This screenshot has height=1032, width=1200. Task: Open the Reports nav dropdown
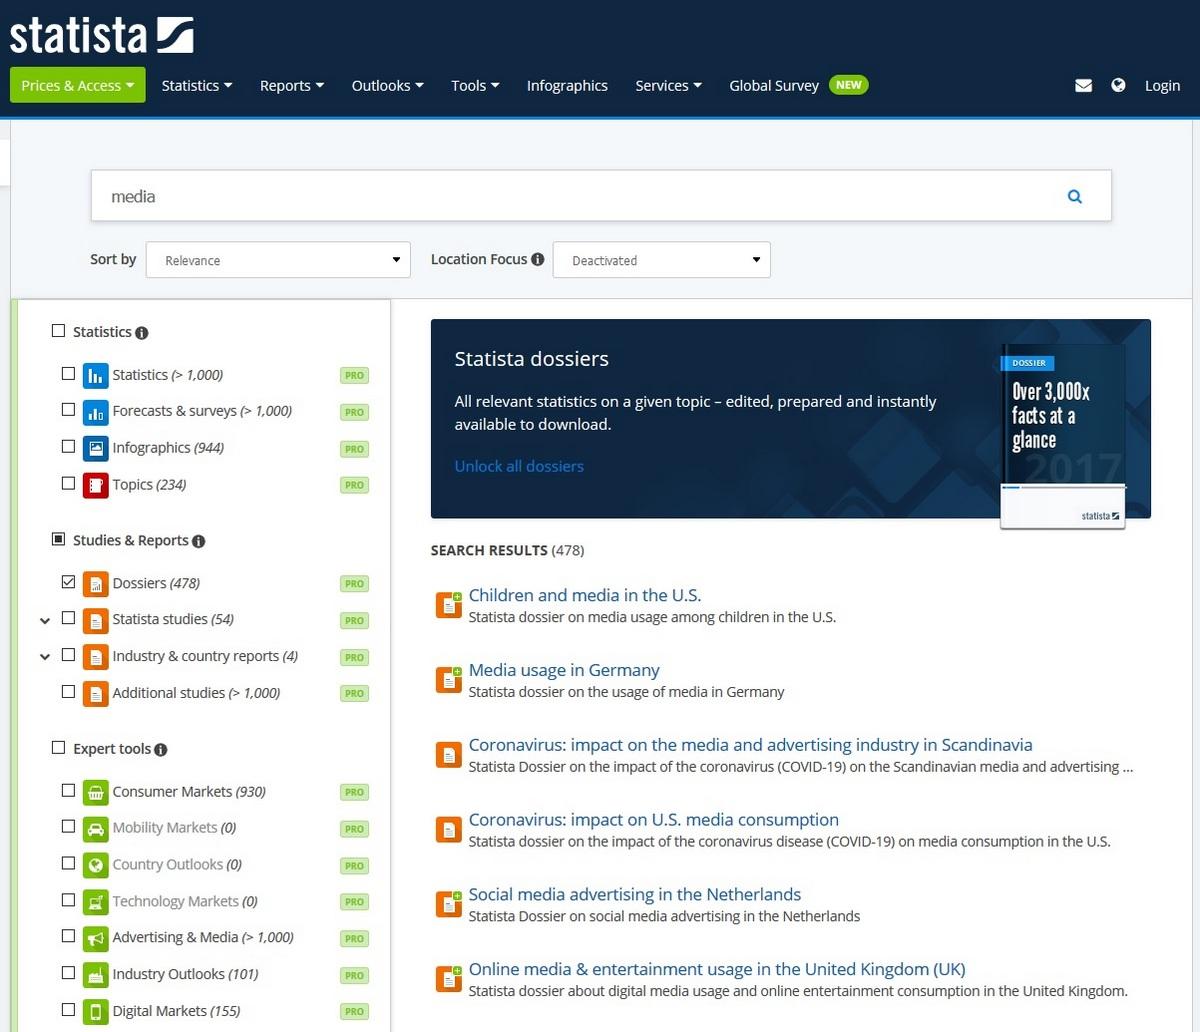292,86
